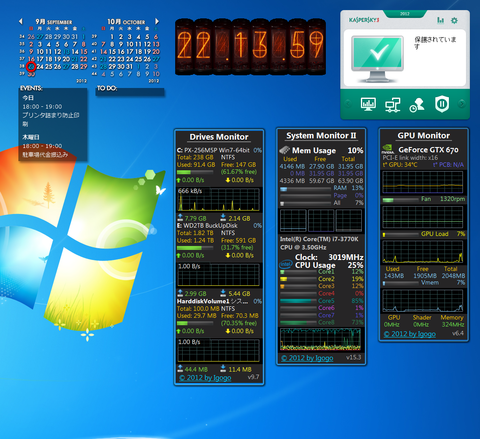Click C: drive download total icon 2.14 GB
This screenshot has height=439, width=480.
pyautogui.click(x=223, y=218)
